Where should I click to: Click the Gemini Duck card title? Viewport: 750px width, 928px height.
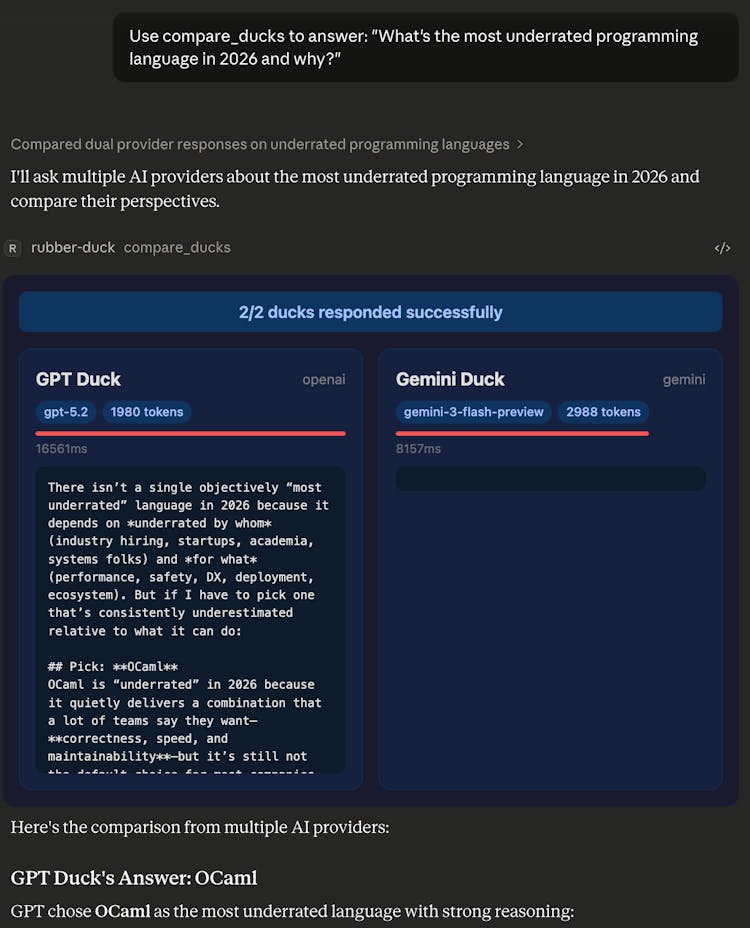(x=450, y=379)
